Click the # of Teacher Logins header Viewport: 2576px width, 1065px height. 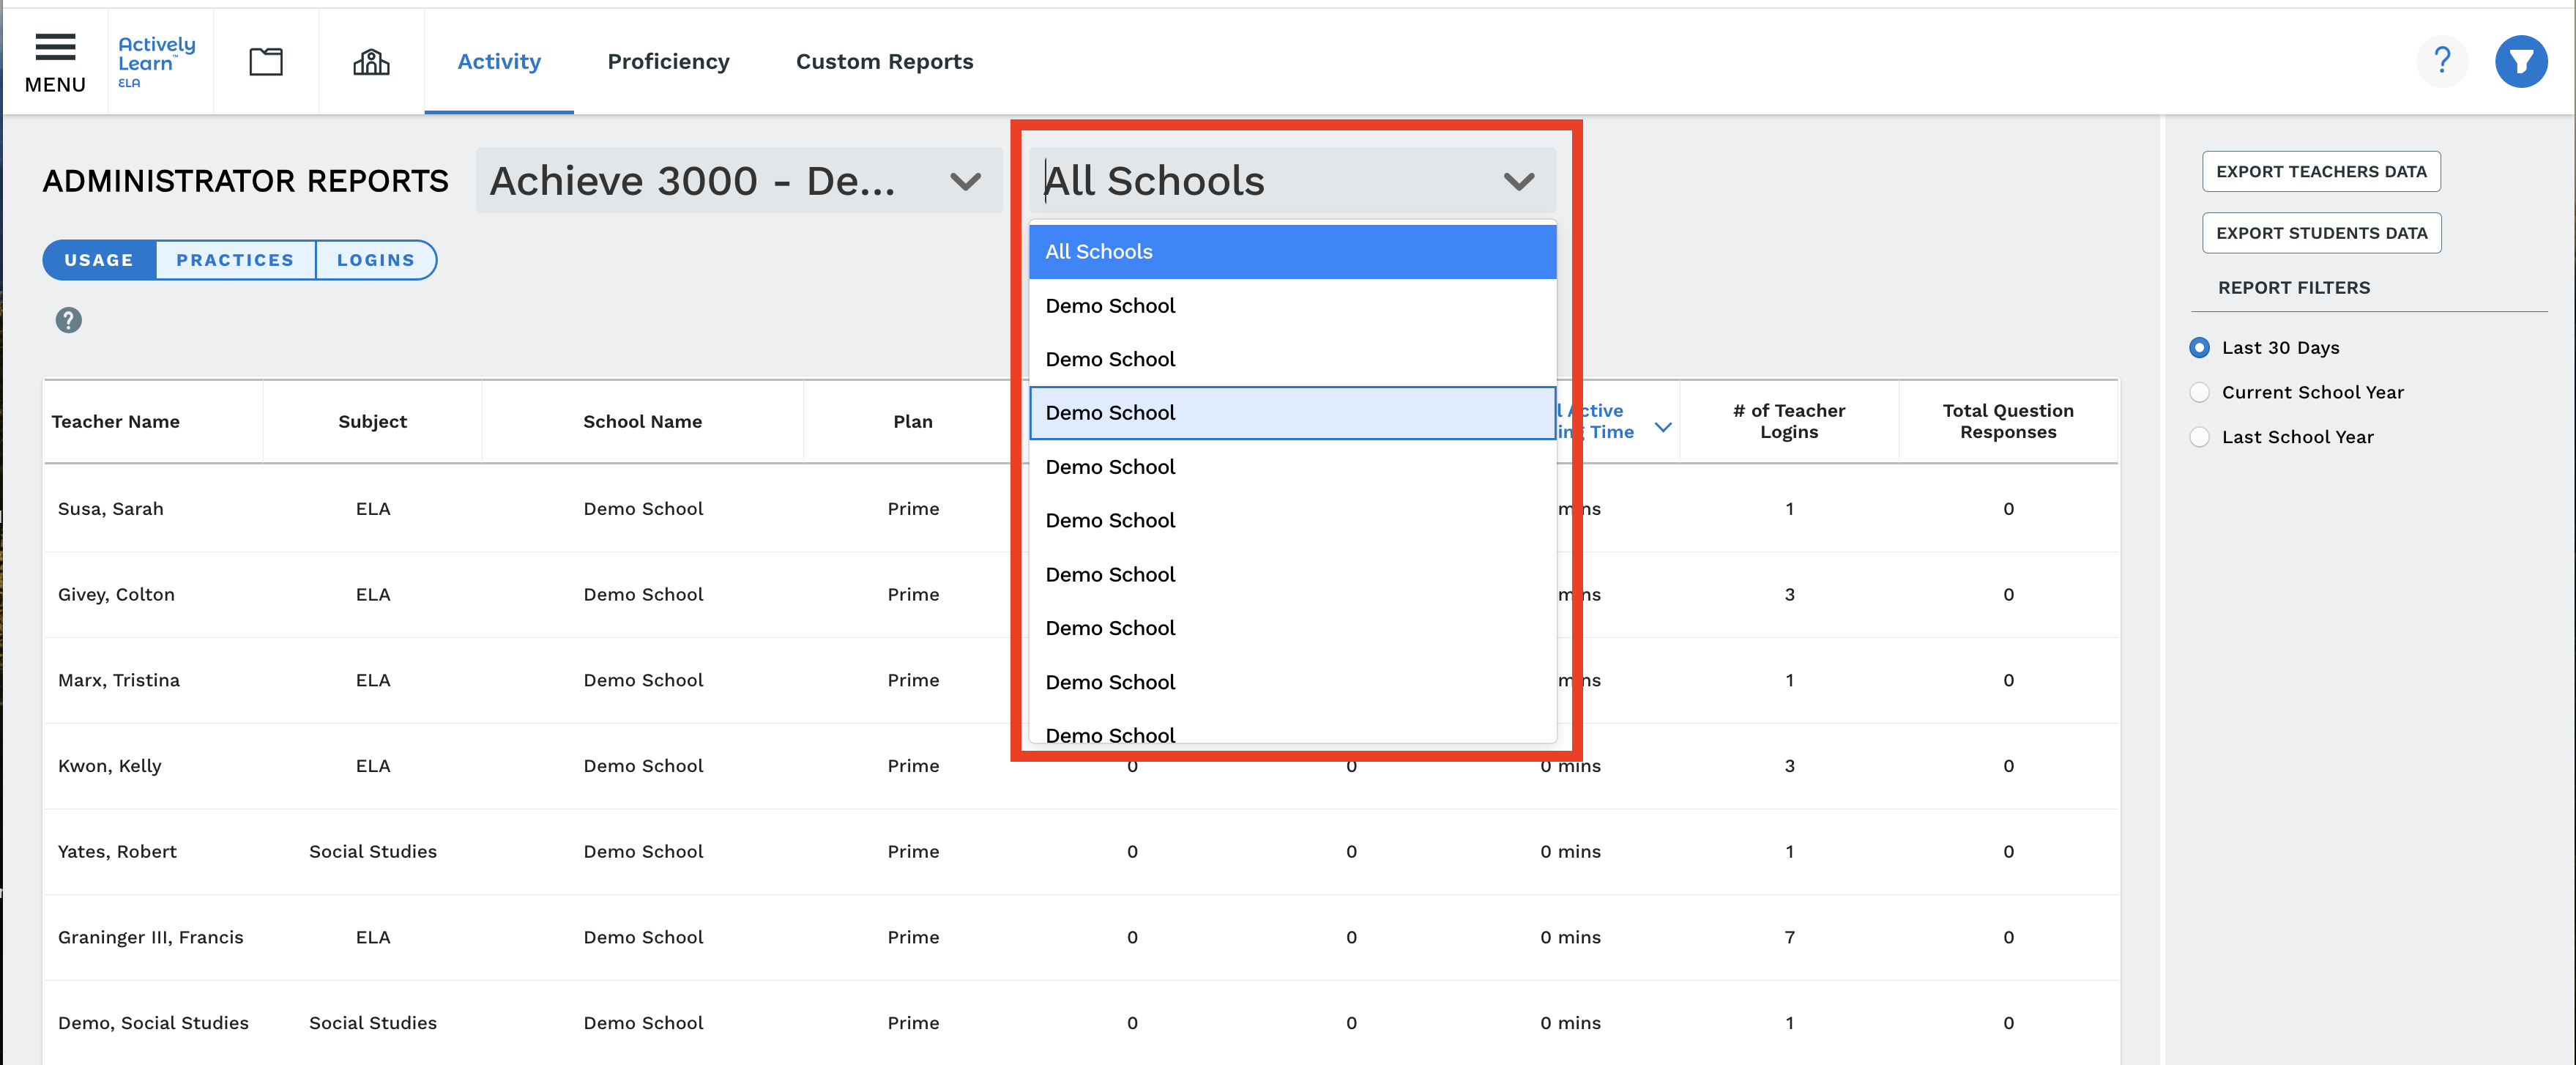(1789, 421)
